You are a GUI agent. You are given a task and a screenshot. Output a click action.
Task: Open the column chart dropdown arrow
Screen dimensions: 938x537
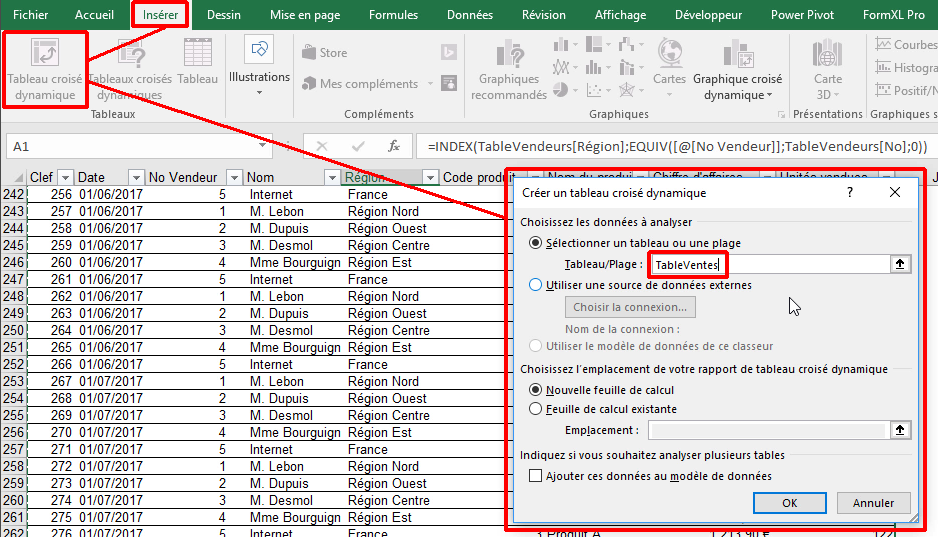(575, 45)
